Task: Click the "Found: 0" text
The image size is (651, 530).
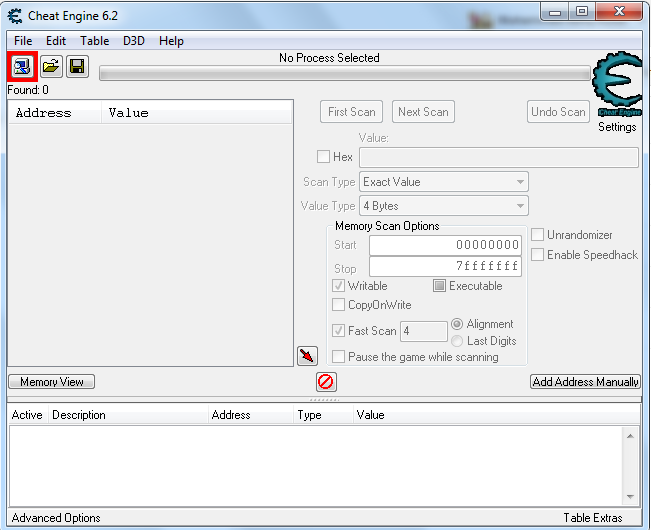Action: [28, 90]
